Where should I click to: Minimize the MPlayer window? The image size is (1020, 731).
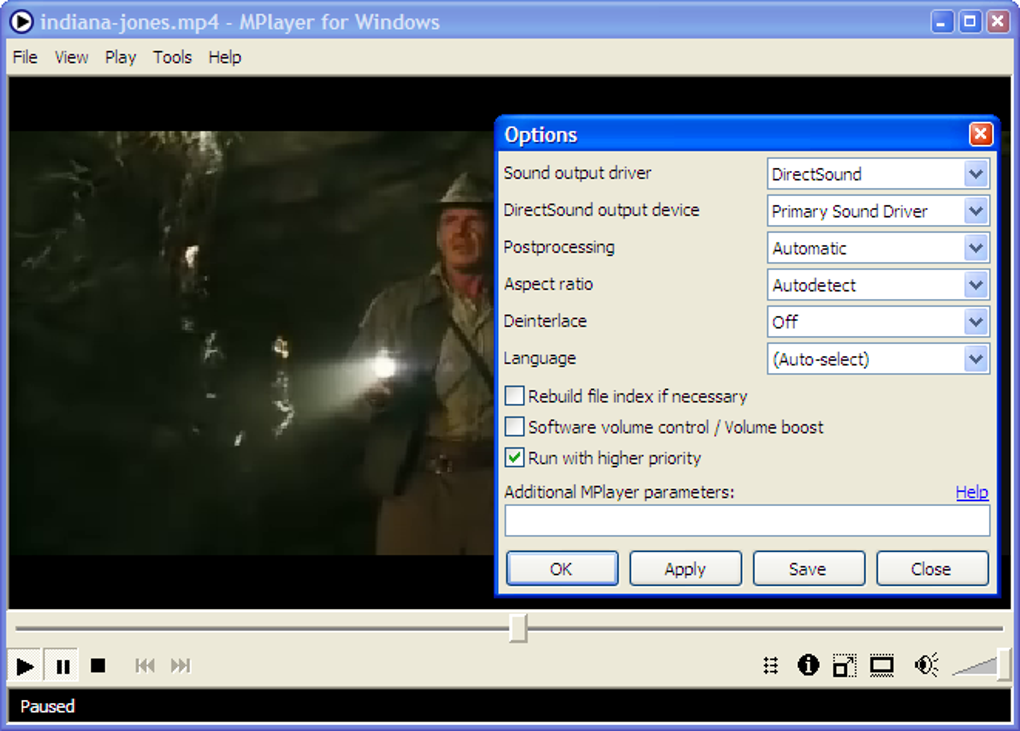pyautogui.click(x=941, y=22)
